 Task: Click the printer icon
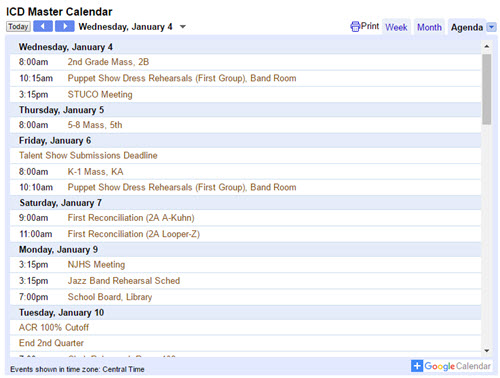(x=355, y=26)
